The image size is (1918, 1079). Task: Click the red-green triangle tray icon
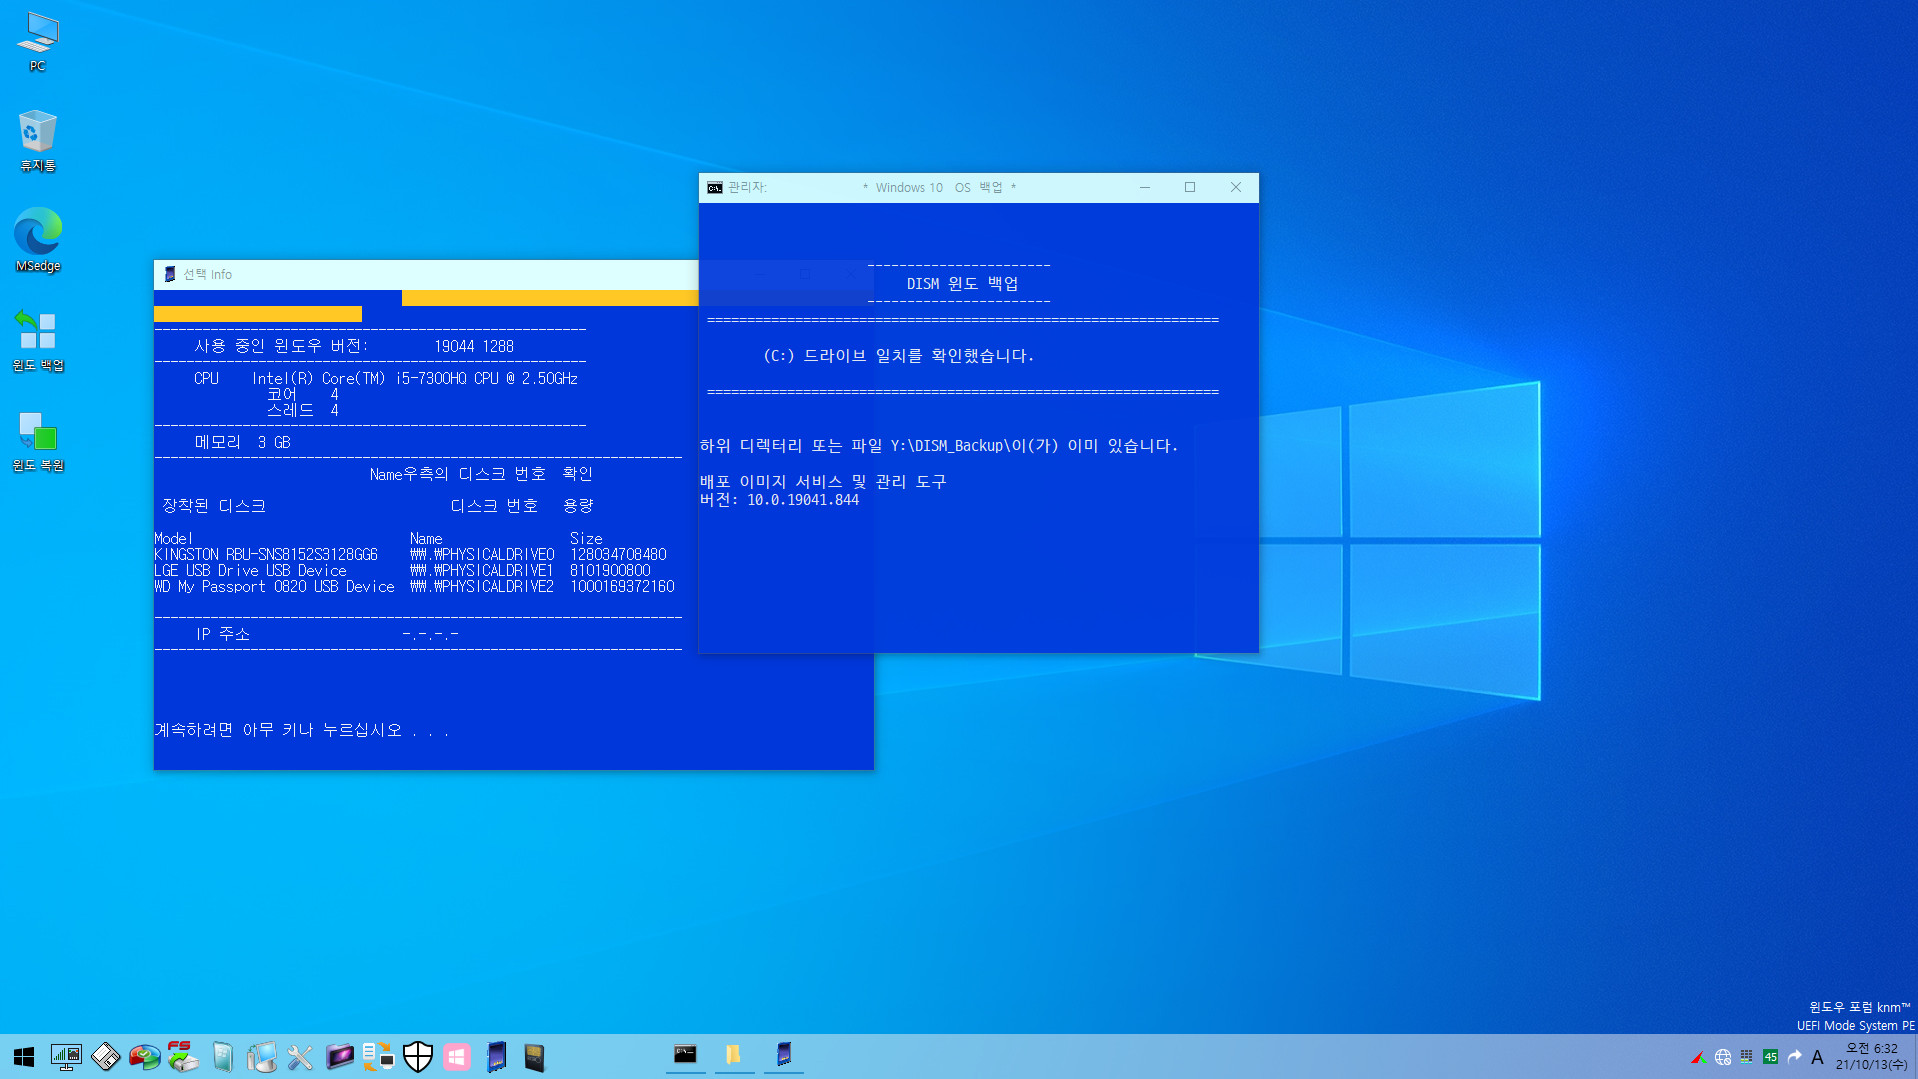[1698, 1057]
